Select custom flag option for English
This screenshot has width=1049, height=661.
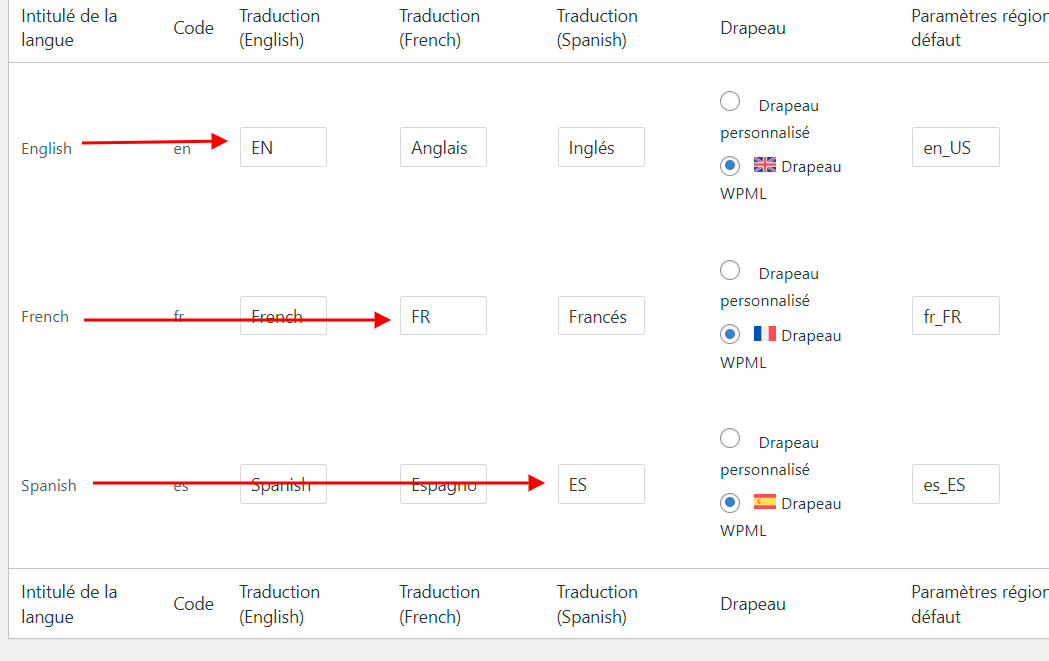(x=731, y=101)
